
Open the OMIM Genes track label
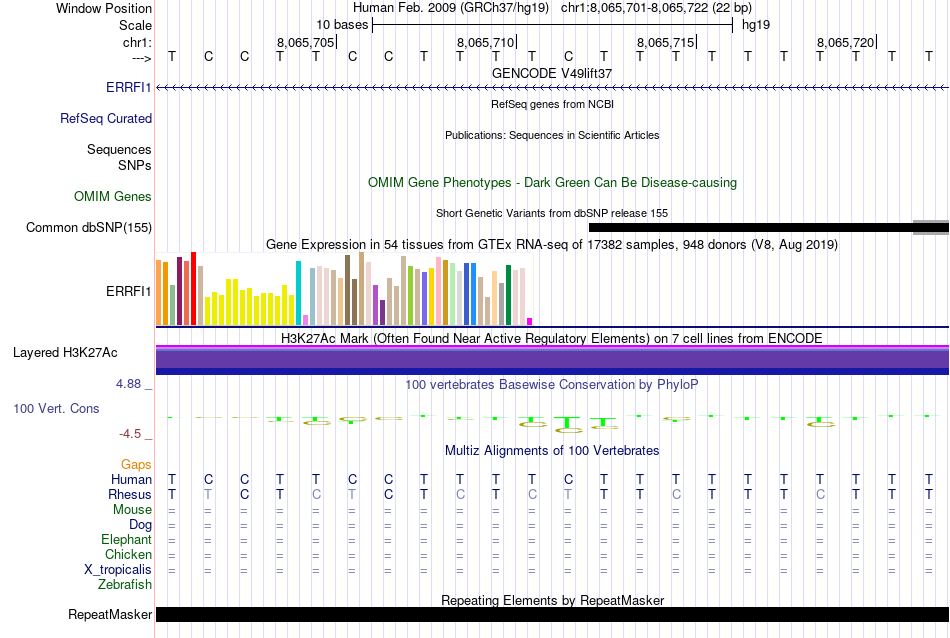(112, 196)
